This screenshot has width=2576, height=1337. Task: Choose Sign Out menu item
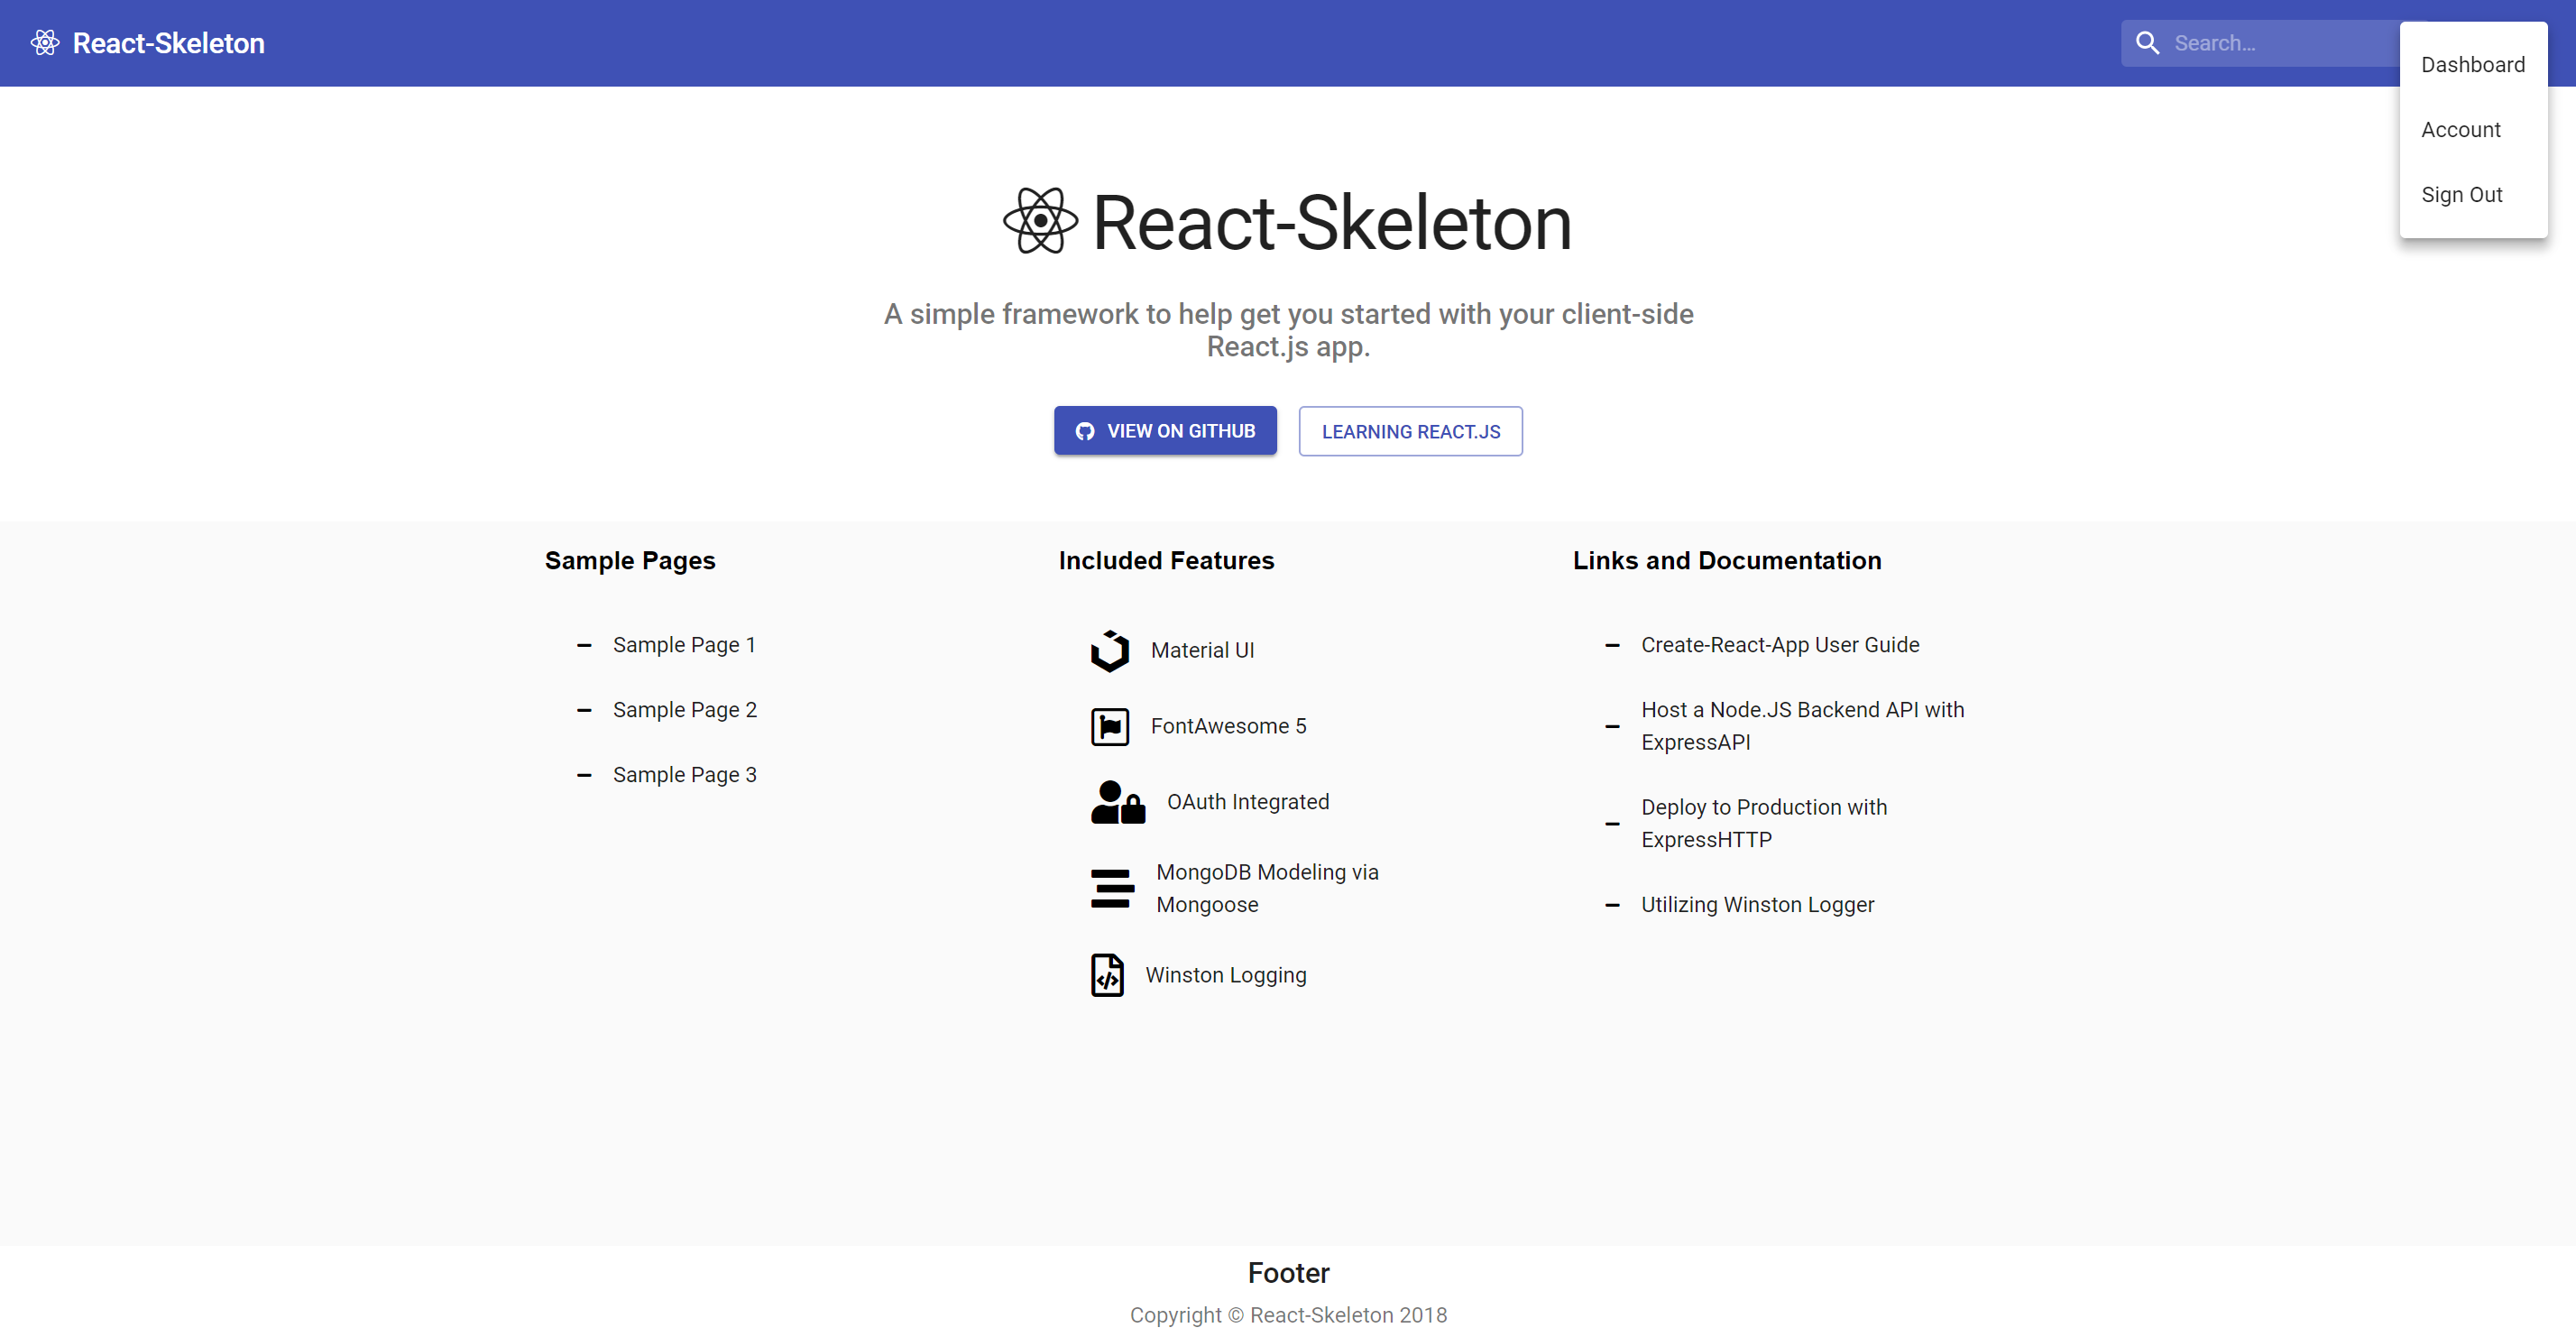coord(2473,195)
